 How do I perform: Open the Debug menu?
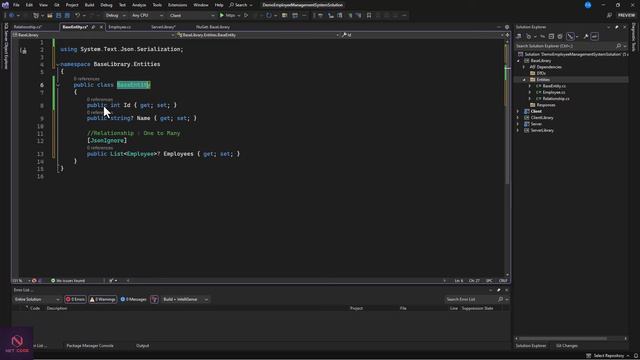coord(107,5)
